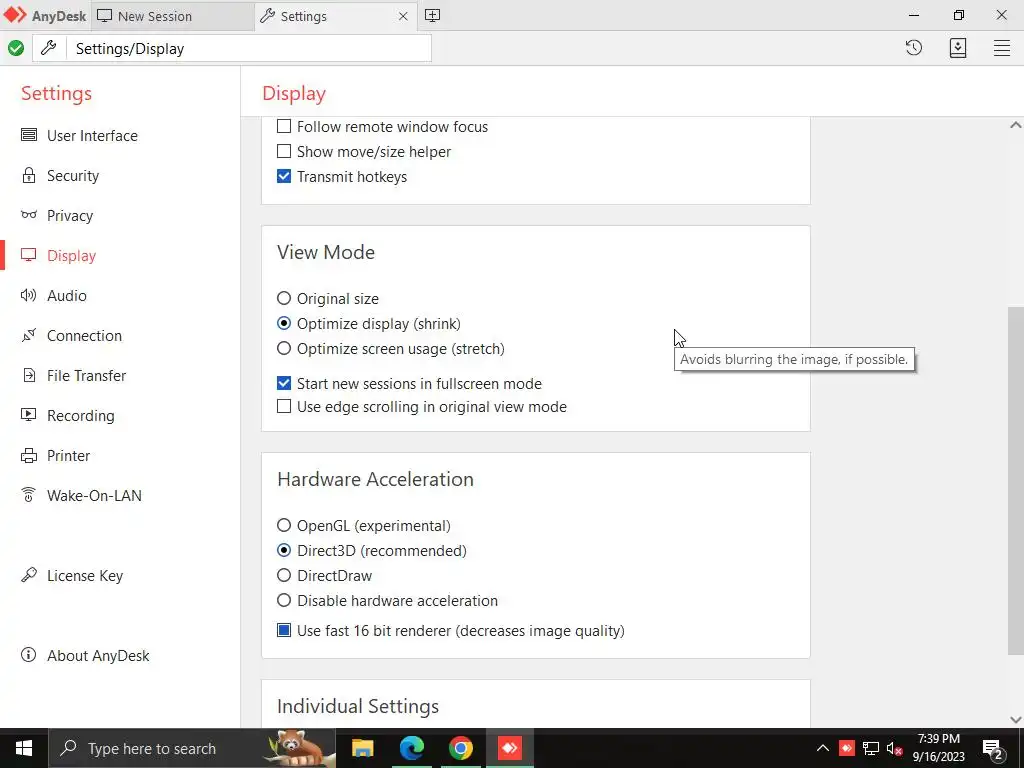Image resolution: width=1024 pixels, height=768 pixels.
Task: Open Privacy settings
Action: 70,216
